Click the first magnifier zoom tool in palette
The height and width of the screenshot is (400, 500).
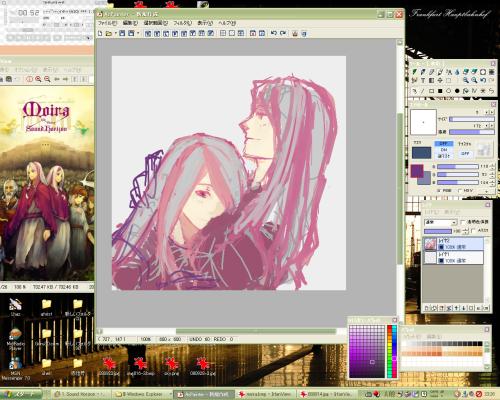pos(466,80)
